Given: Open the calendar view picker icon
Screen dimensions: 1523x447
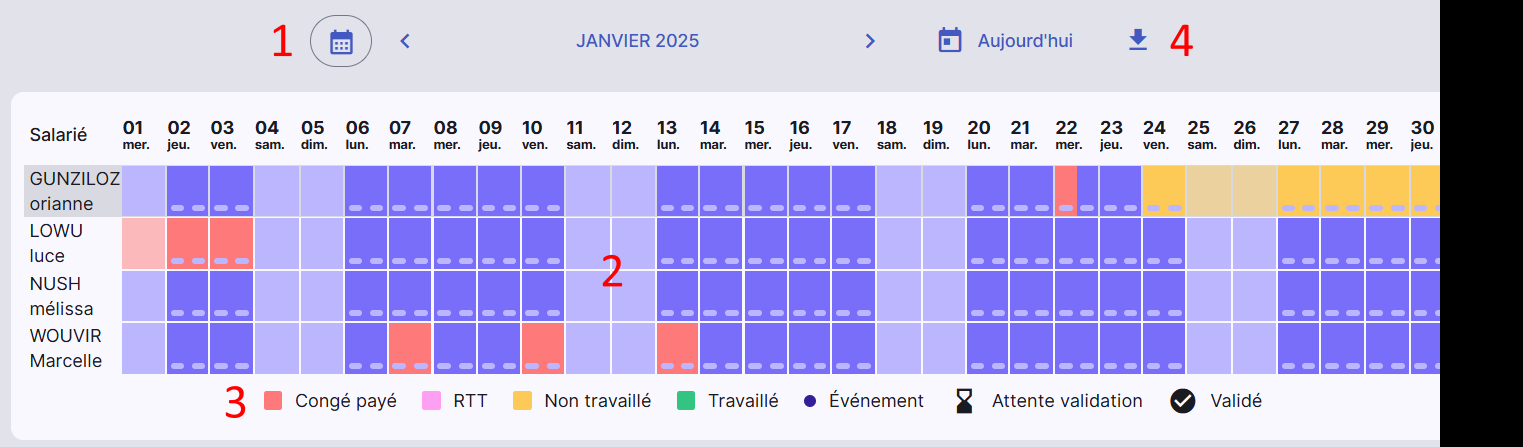Looking at the screenshot, I should pyautogui.click(x=341, y=42).
